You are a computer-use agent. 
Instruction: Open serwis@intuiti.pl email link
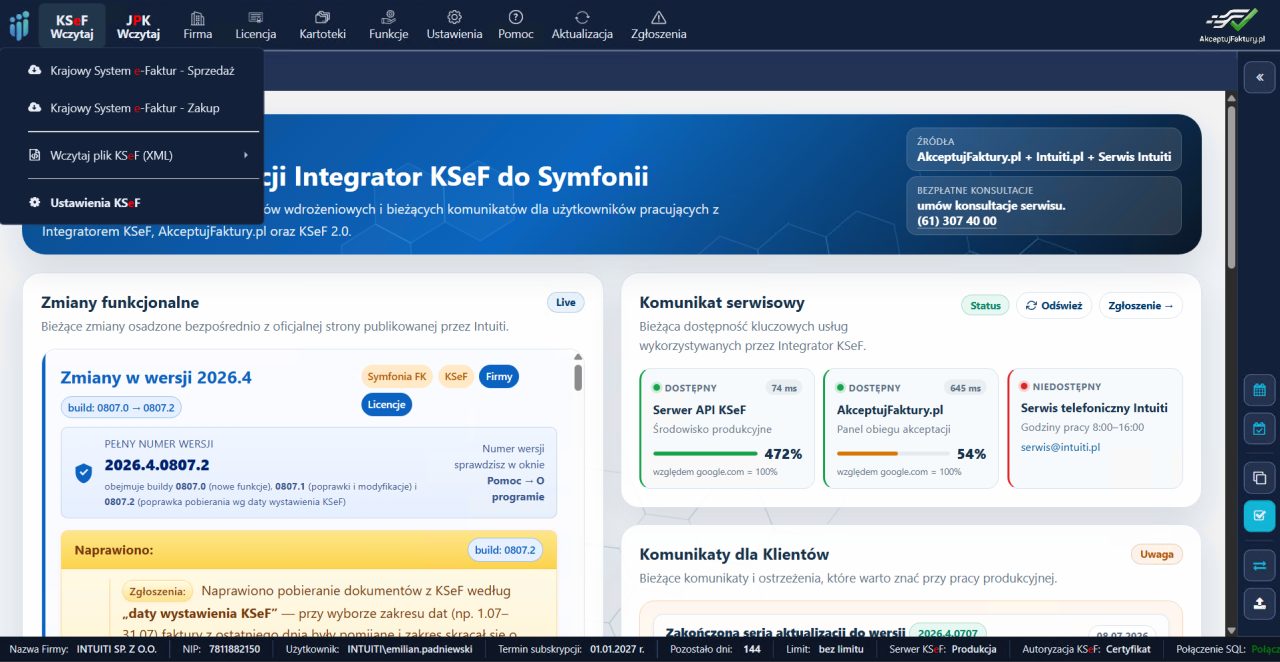pos(1060,447)
